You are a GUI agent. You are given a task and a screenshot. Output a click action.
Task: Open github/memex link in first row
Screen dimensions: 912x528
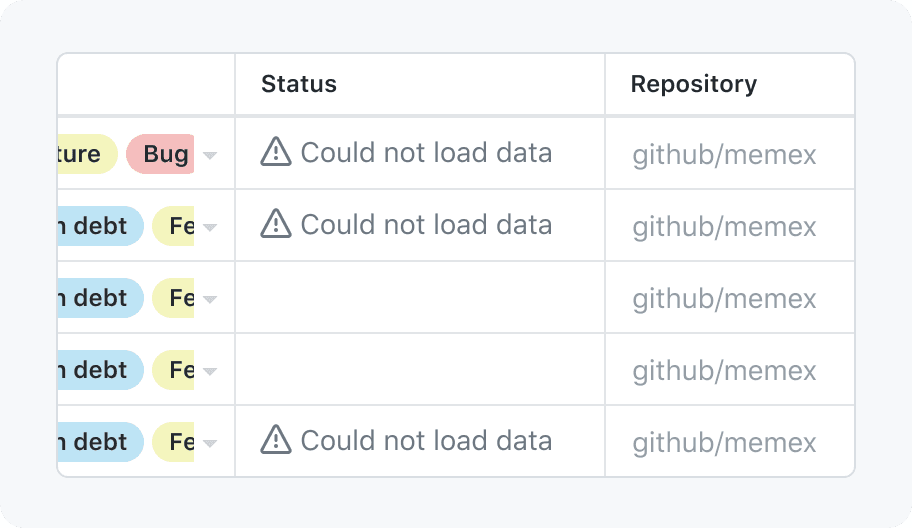coord(724,155)
